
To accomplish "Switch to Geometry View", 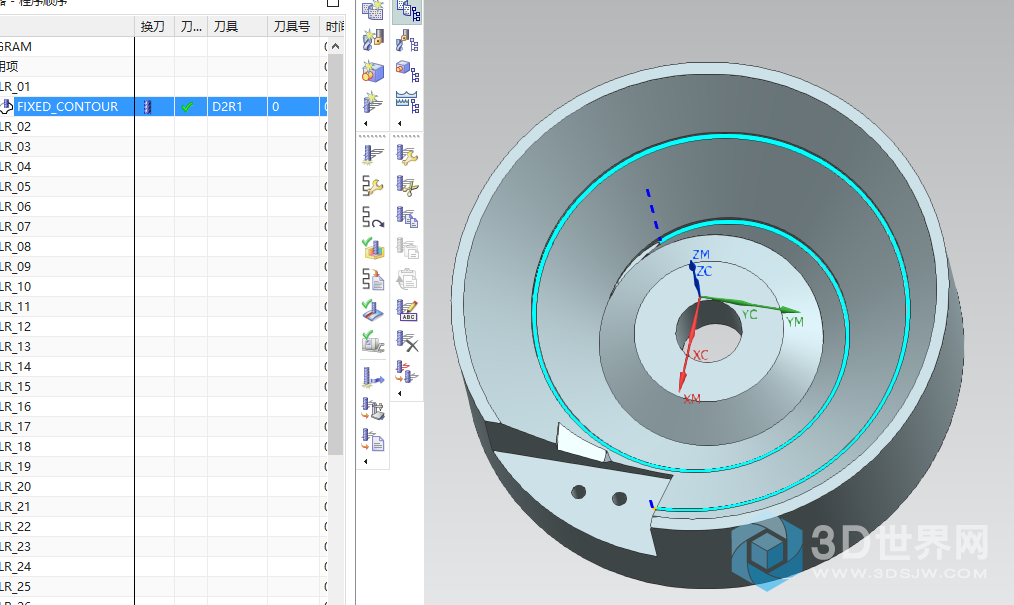I will pos(407,71).
